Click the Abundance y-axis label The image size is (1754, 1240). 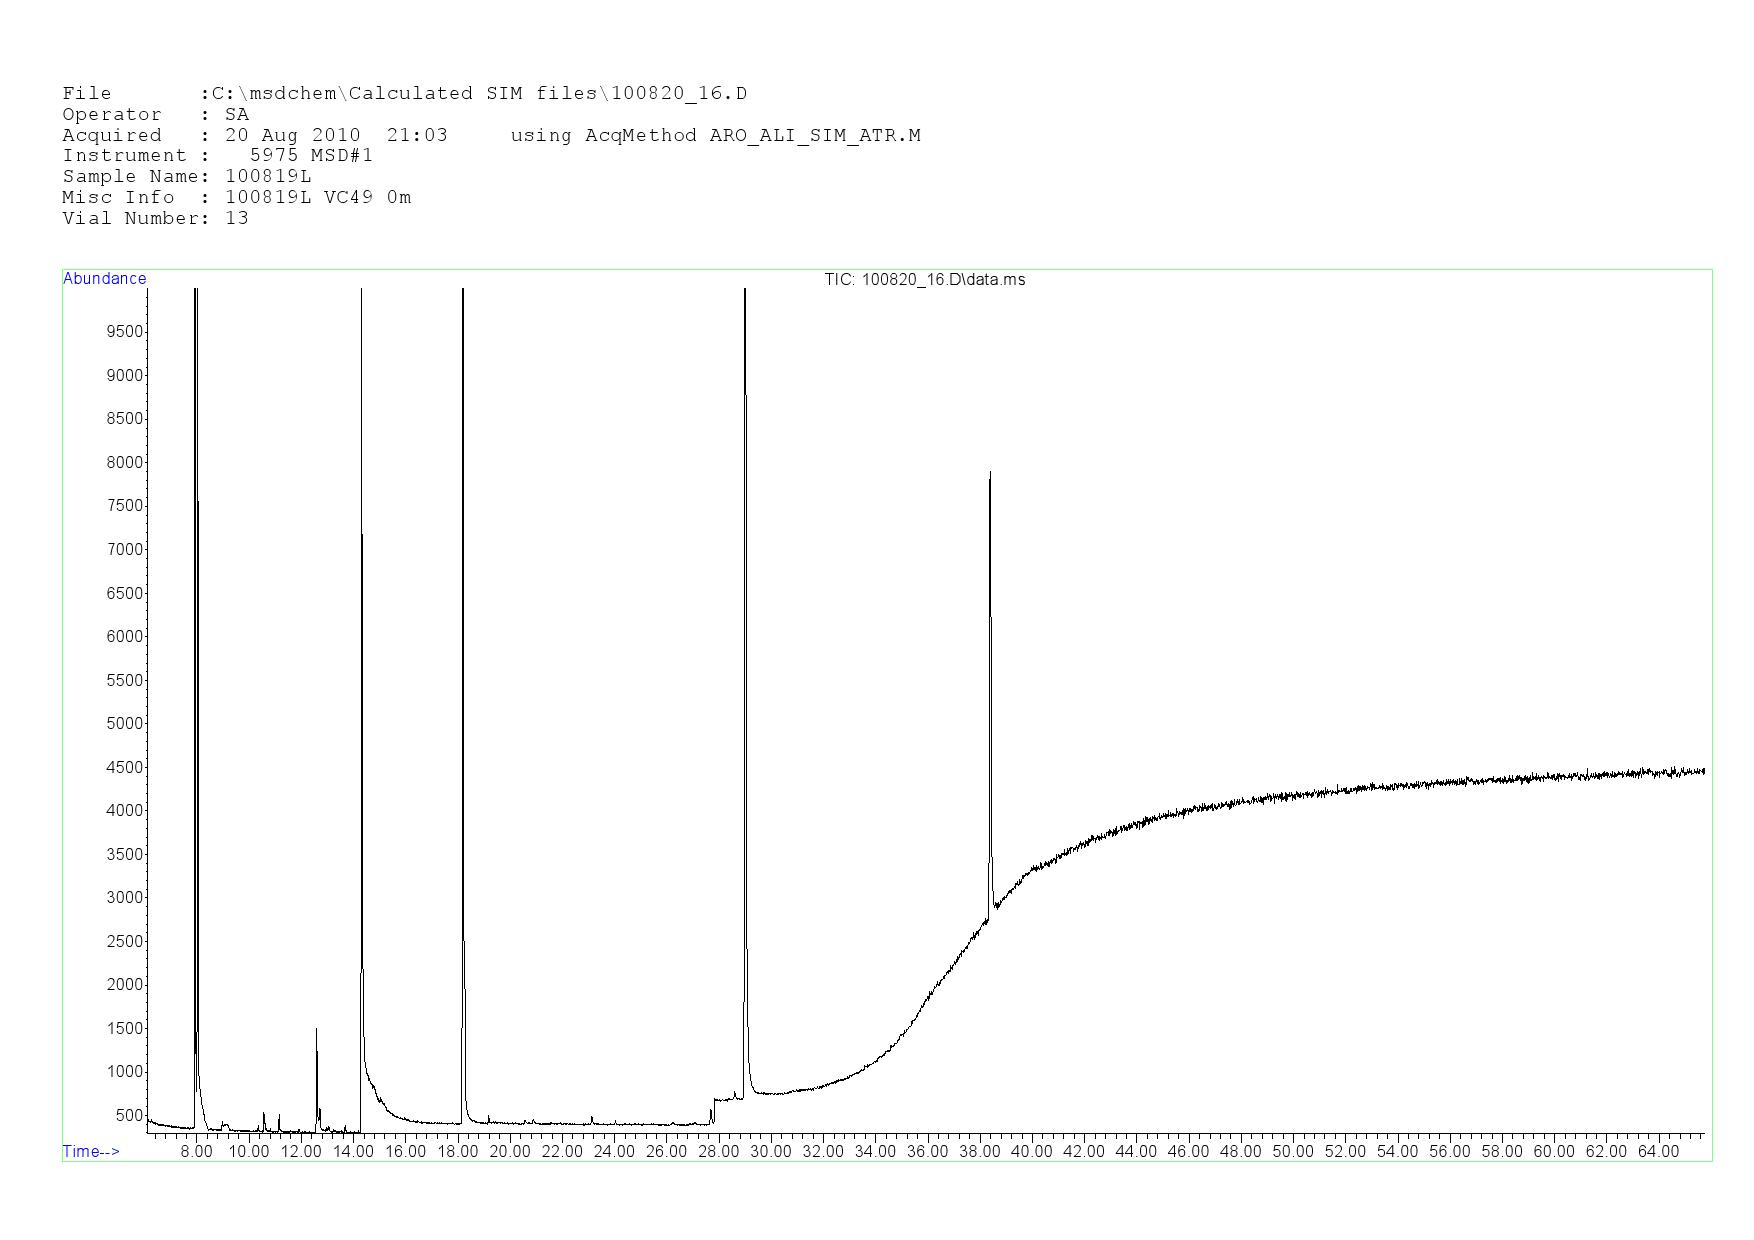pos(104,279)
